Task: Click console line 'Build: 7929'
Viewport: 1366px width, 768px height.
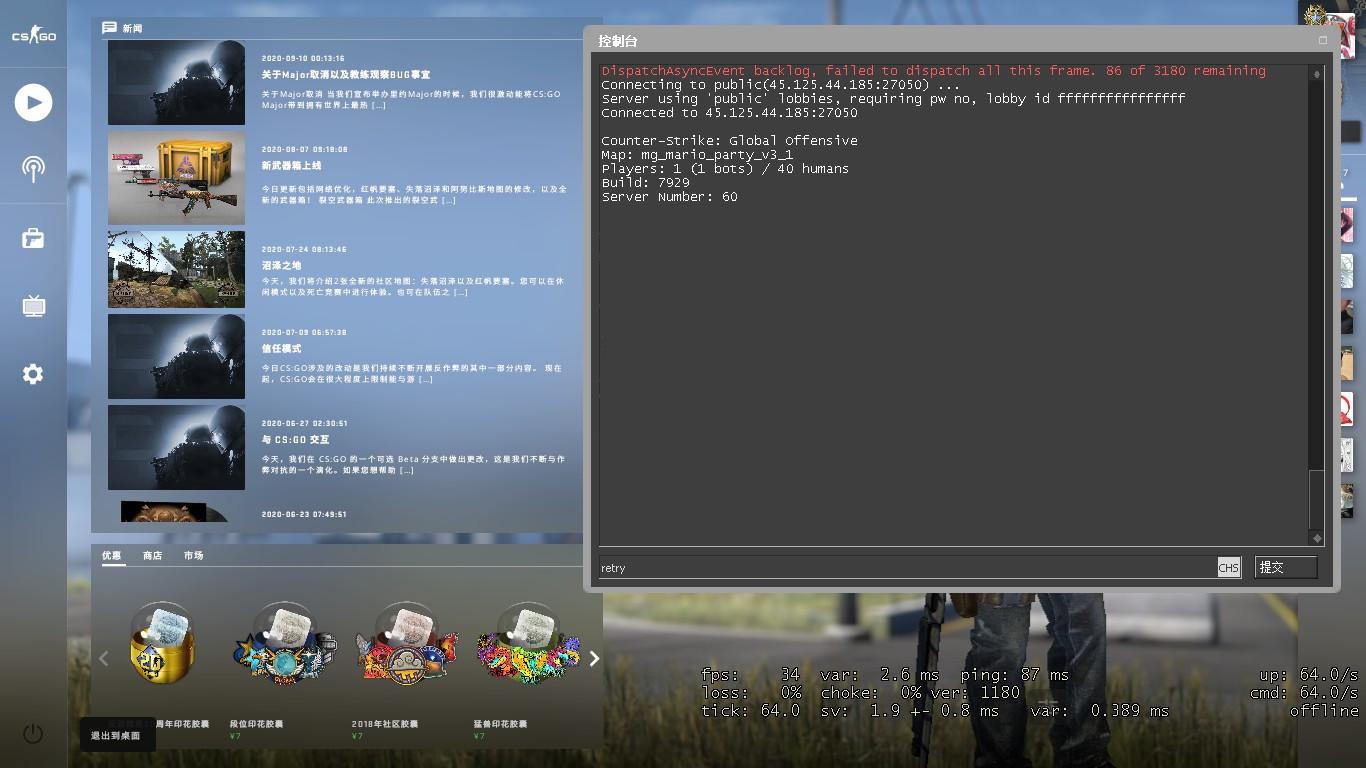Action: [x=645, y=183]
